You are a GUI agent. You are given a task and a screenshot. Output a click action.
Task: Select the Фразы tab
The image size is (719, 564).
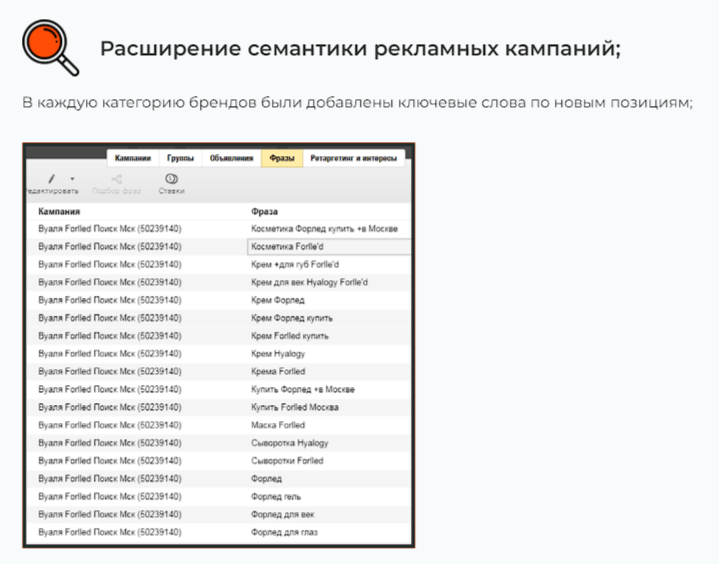pyautogui.click(x=282, y=158)
